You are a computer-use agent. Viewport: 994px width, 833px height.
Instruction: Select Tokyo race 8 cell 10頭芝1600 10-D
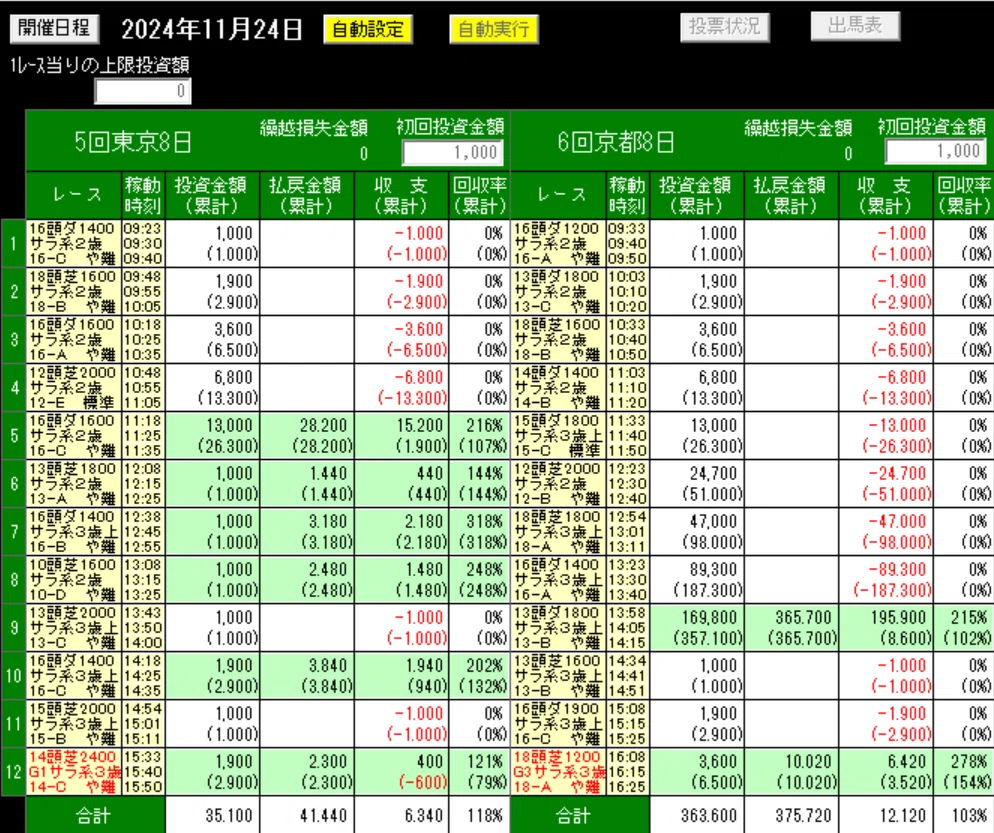[x=73, y=579]
